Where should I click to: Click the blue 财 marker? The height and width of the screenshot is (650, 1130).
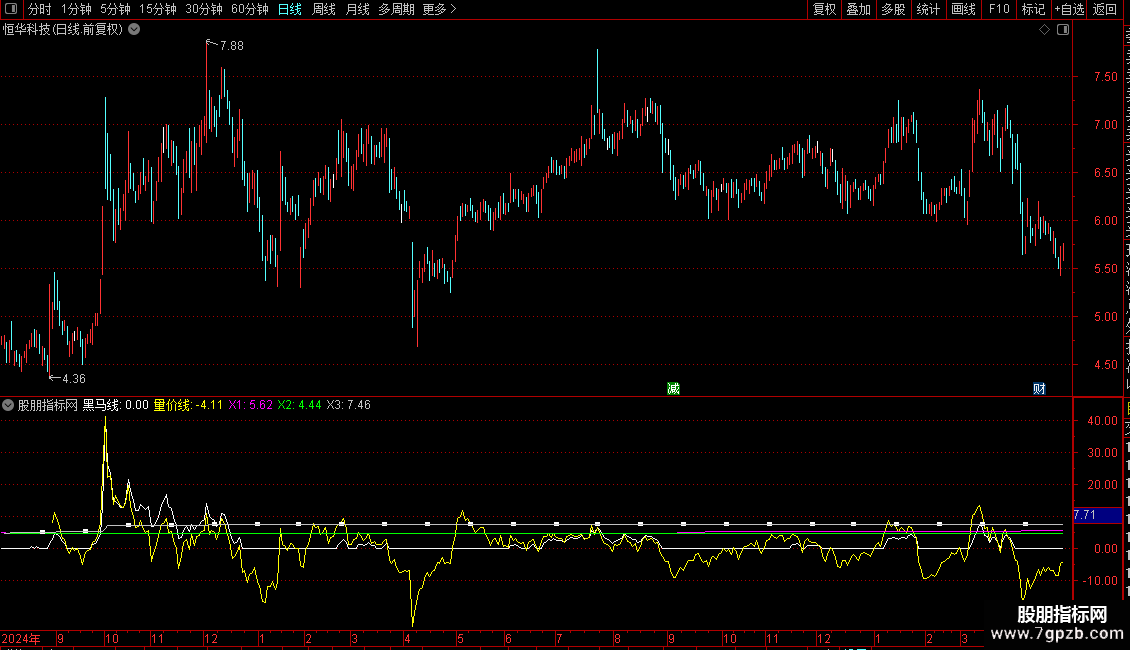[x=1039, y=388]
